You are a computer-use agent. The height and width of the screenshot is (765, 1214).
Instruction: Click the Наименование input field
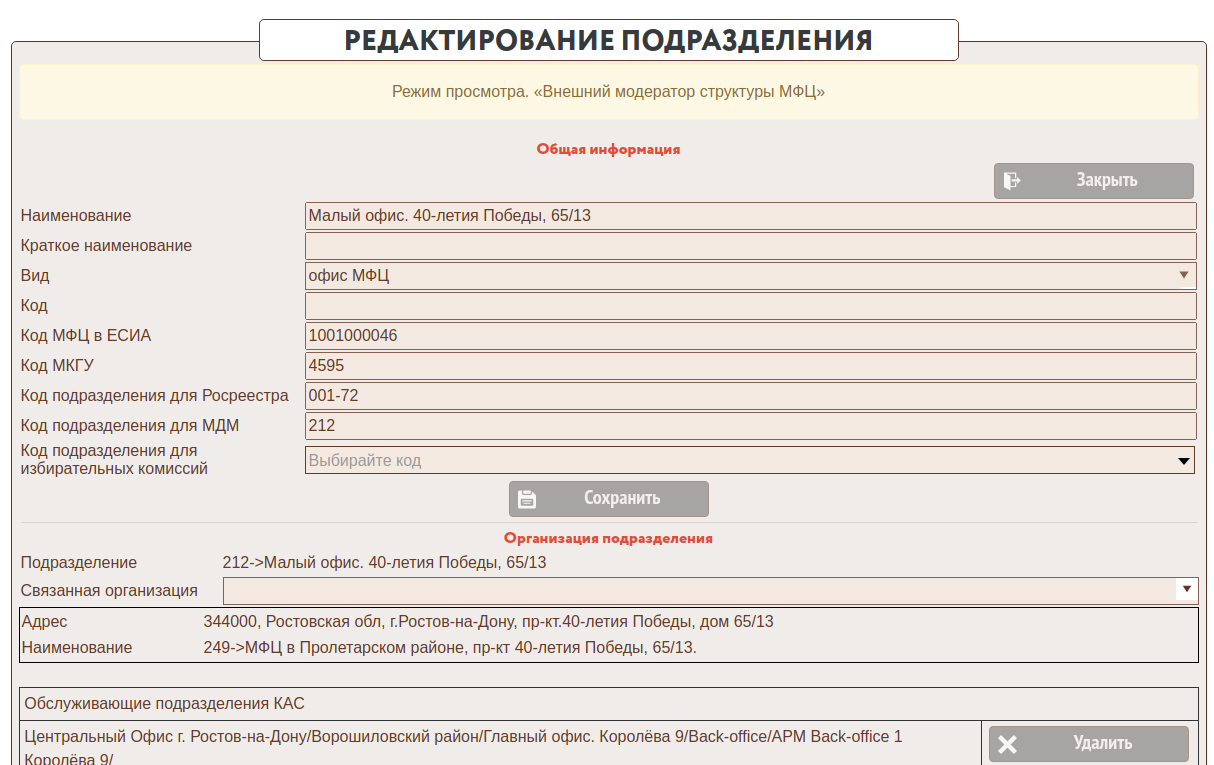click(750, 216)
